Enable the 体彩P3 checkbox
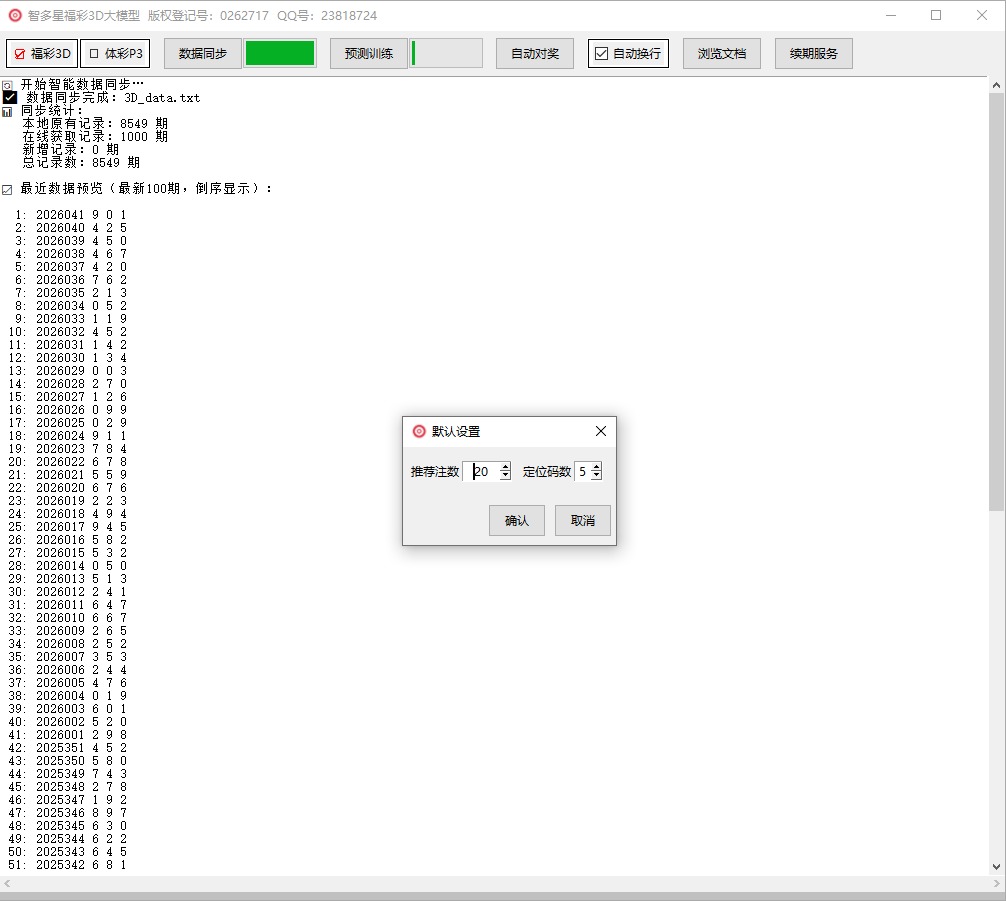Viewport: 1006px width, 901px height. point(115,54)
